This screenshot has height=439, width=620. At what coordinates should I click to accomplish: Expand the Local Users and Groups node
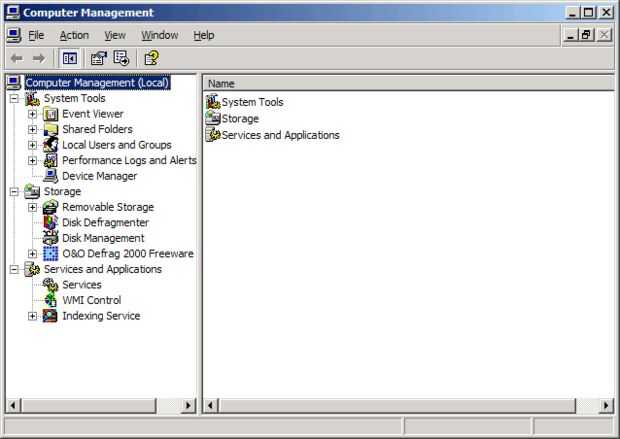32,145
